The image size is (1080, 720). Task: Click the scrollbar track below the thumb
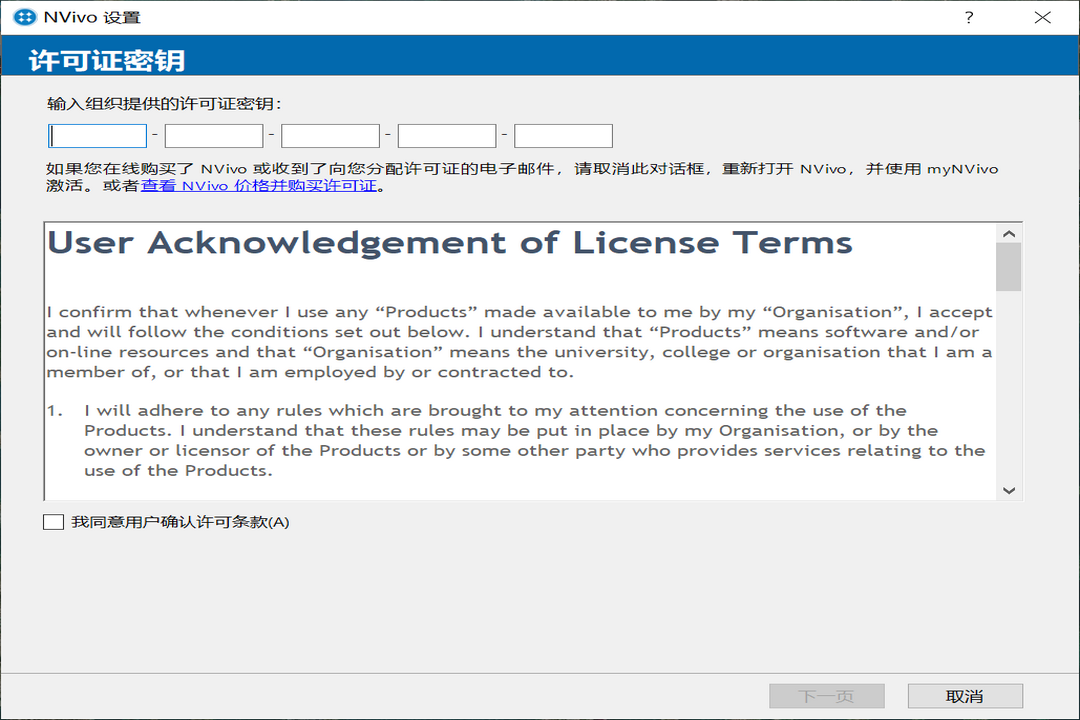coord(1010,400)
